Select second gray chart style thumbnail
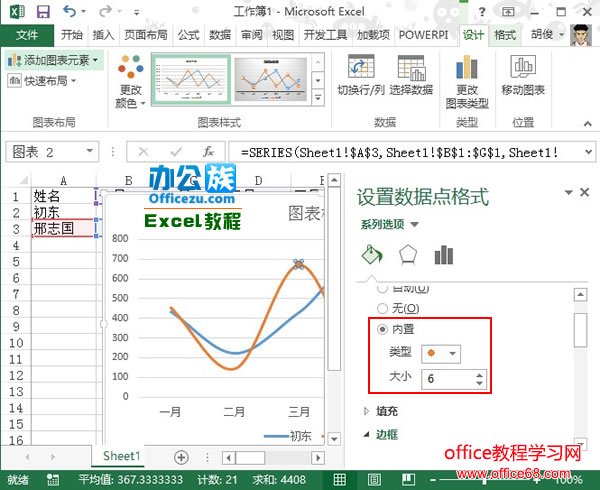 (x=271, y=80)
